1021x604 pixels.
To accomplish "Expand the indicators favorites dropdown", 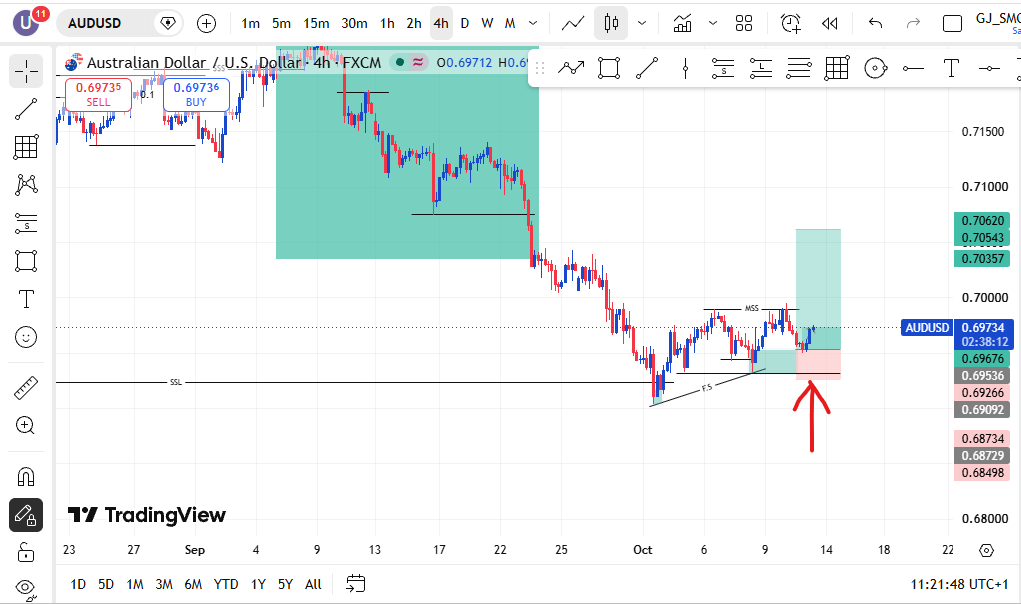I will pyautogui.click(x=713, y=23).
